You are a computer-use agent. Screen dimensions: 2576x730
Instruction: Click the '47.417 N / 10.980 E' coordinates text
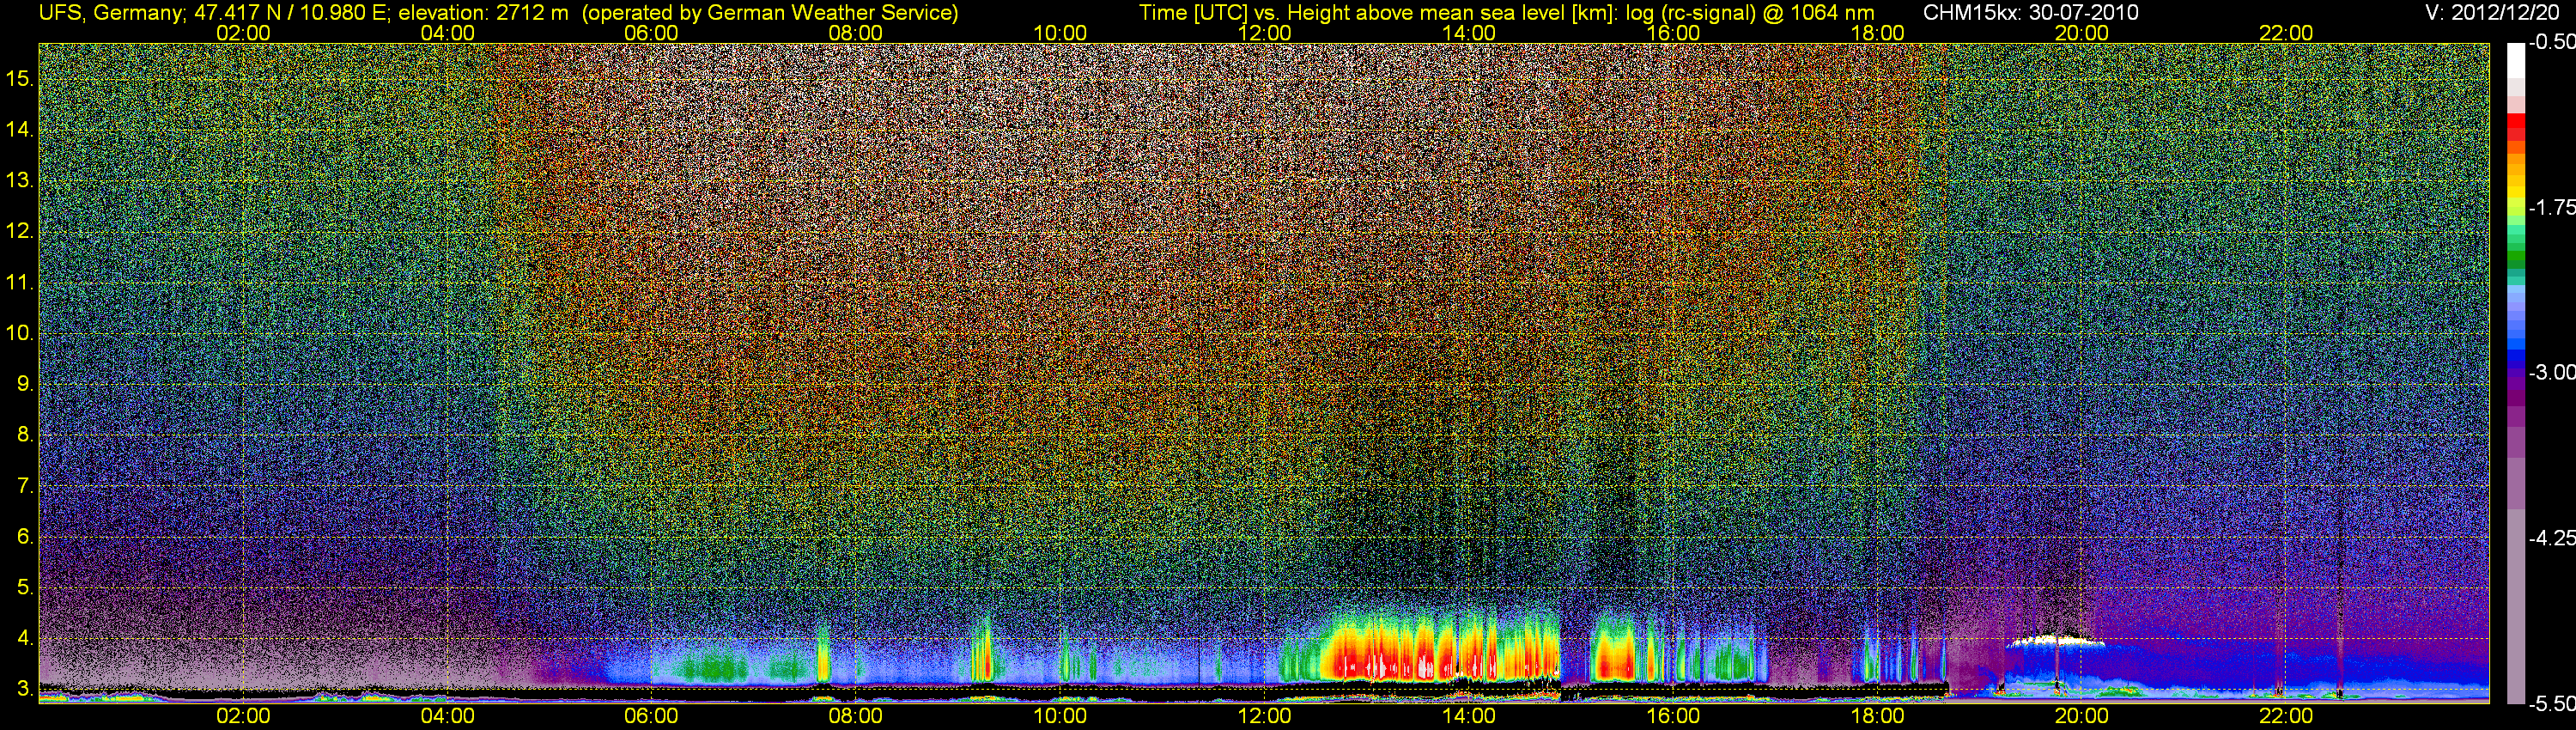point(292,13)
